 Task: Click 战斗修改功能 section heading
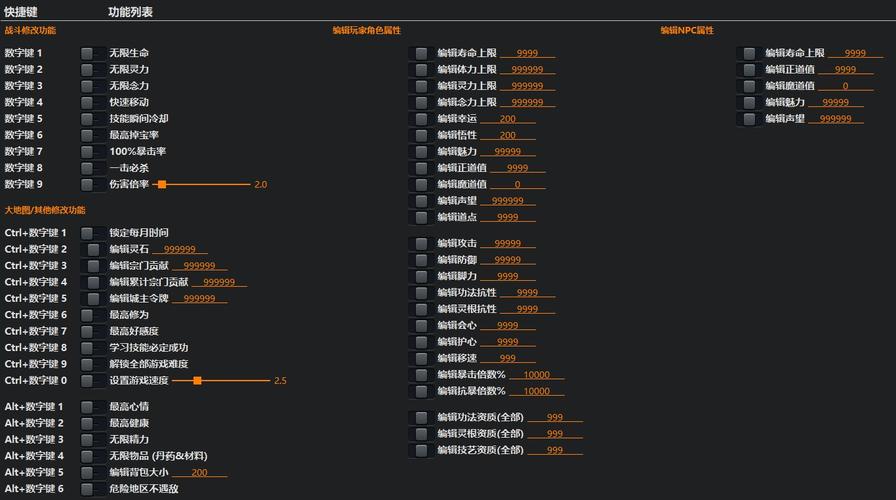pyautogui.click(x=30, y=30)
